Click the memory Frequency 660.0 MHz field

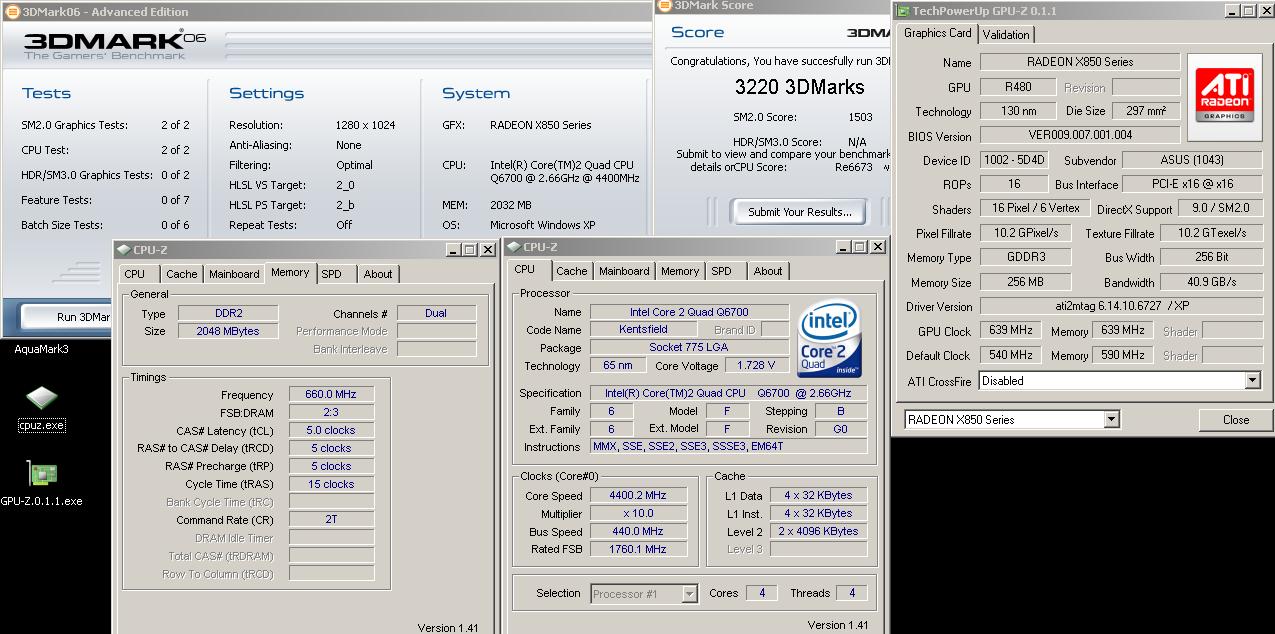331,395
